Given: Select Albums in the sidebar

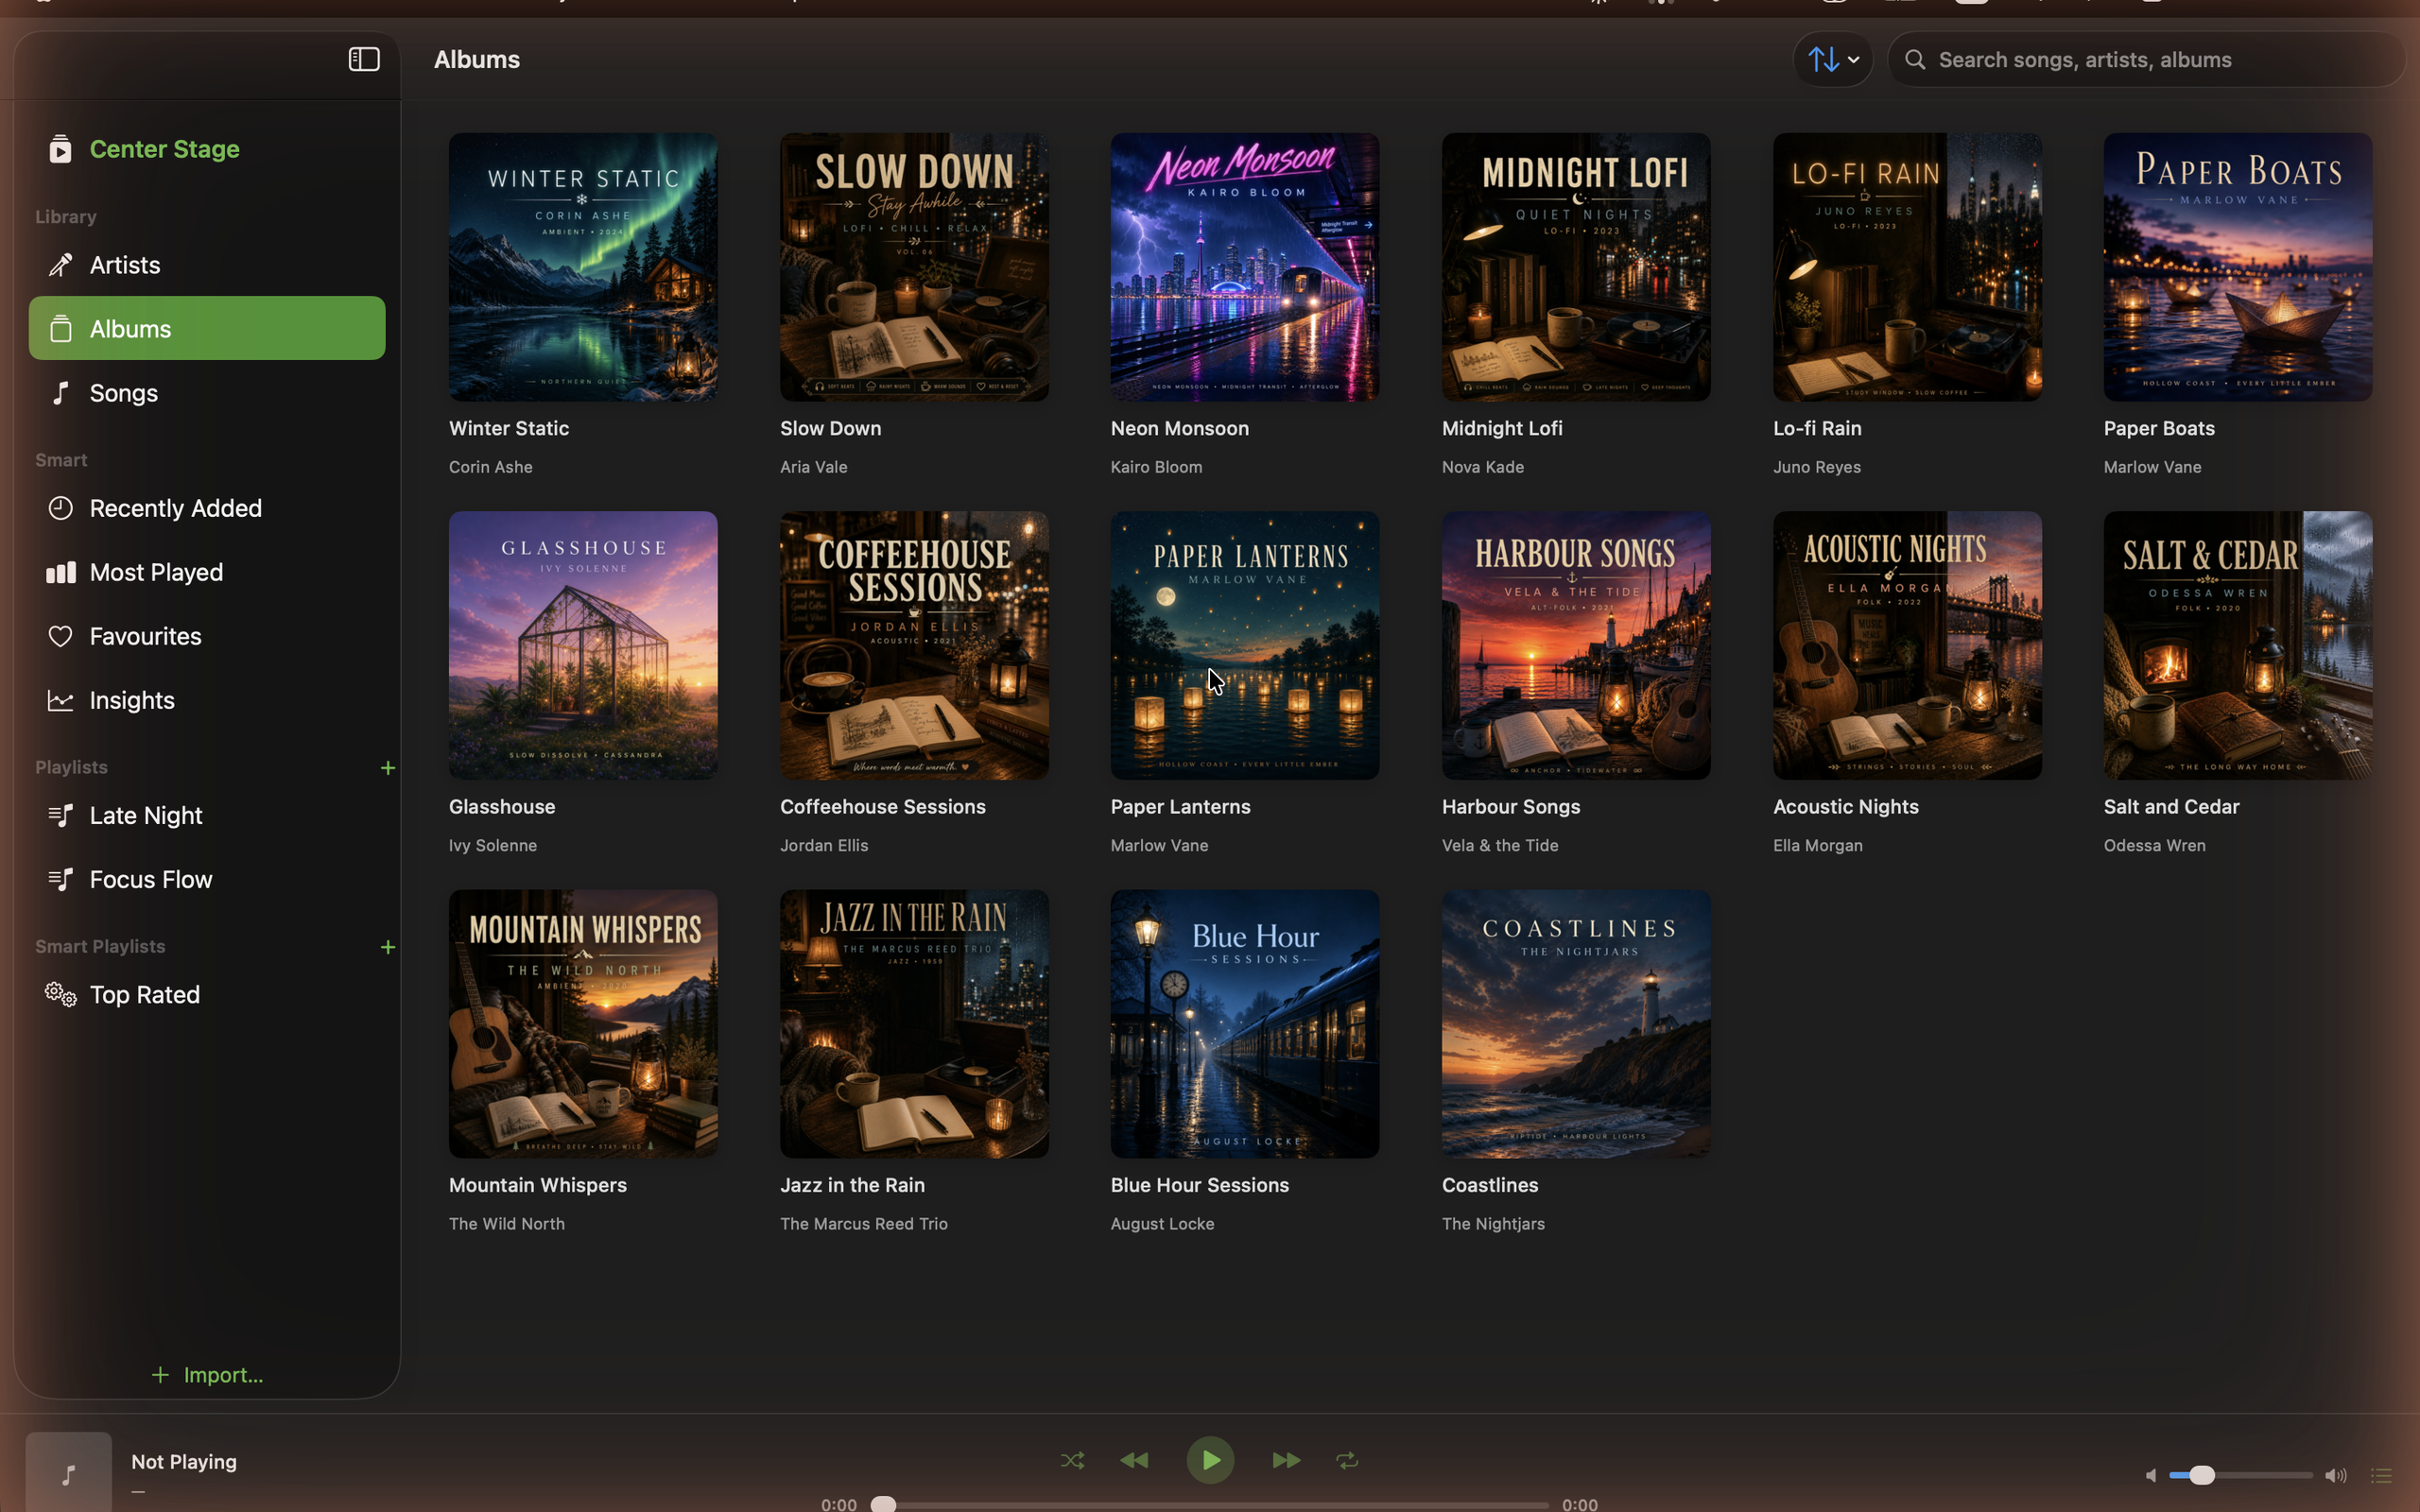Looking at the screenshot, I should pos(207,328).
